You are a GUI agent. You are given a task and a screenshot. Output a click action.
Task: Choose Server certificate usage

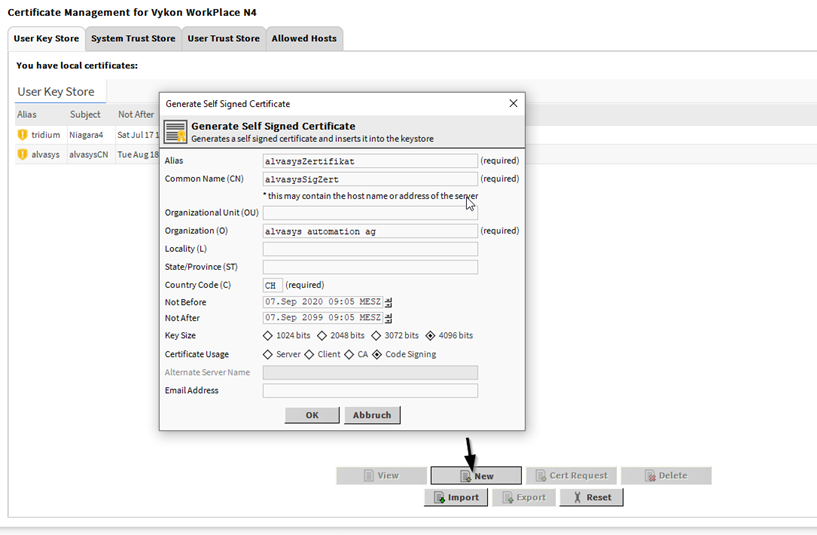pos(268,354)
